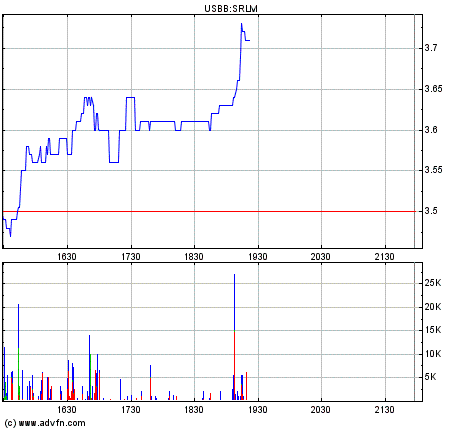Select the 10K volume axis label
Image resolution: width=460 pixels, height=430 pixels.
coord(433,354)
